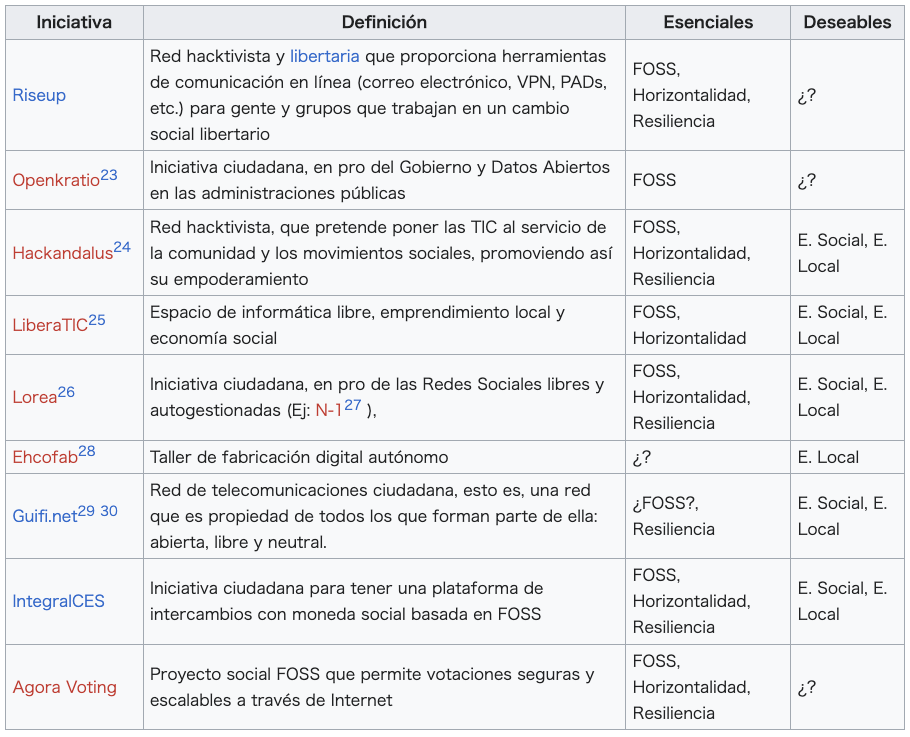
Task: Open the Guifi.net link
Action: point(45,516)
